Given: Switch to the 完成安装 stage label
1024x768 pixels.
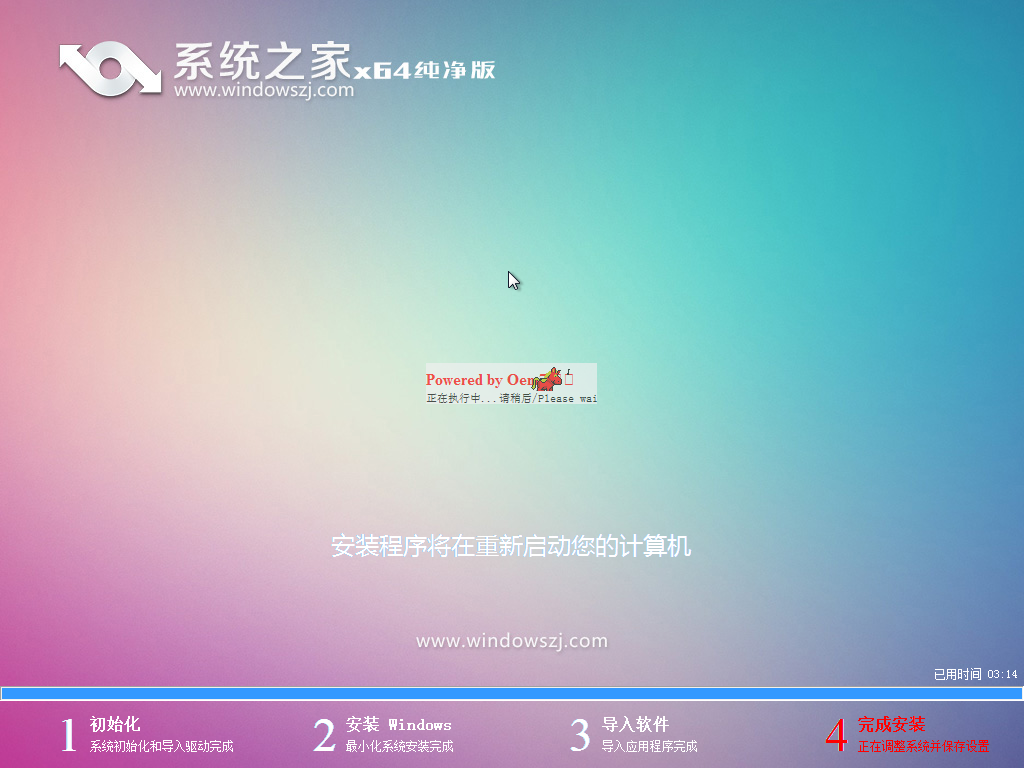Looking at the screenshot, I should (x=889, y=724).
